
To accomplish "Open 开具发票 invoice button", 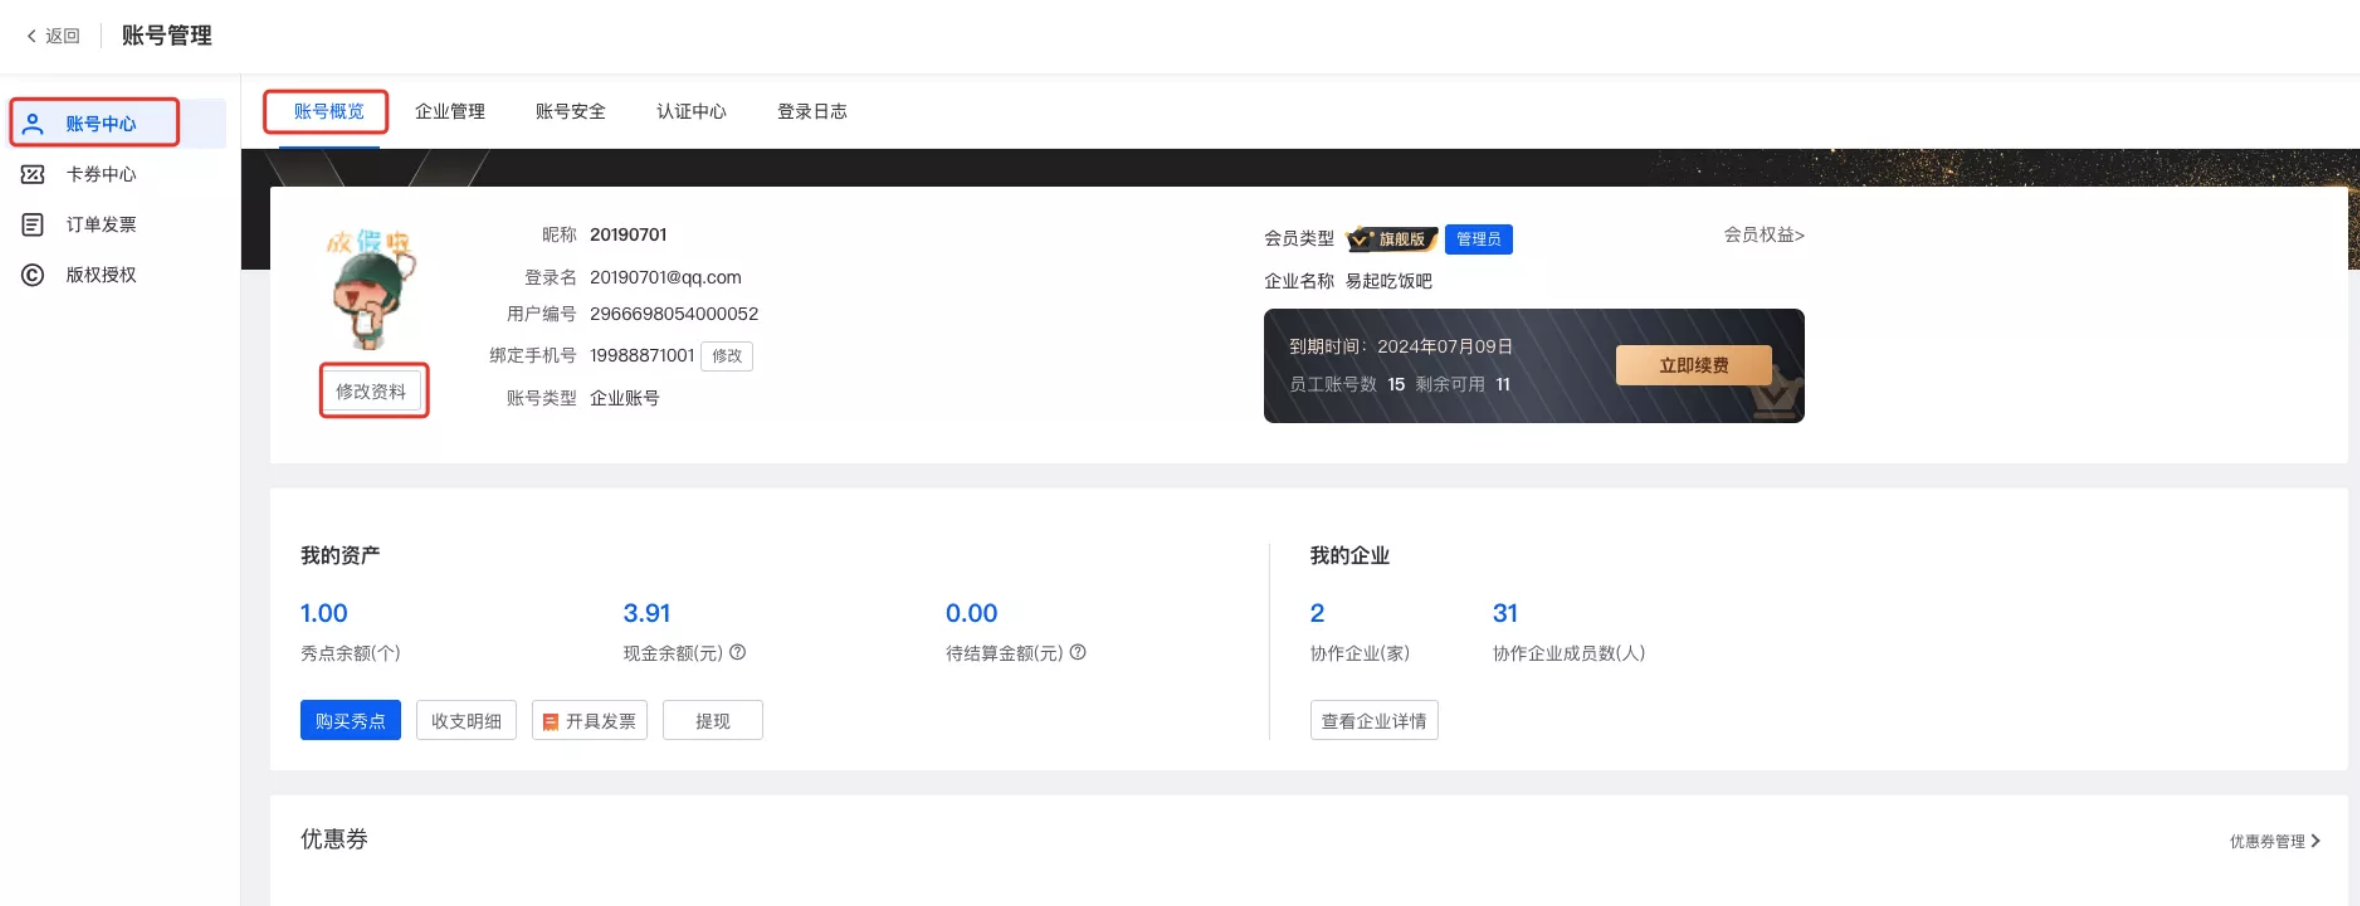I will 590,720.
